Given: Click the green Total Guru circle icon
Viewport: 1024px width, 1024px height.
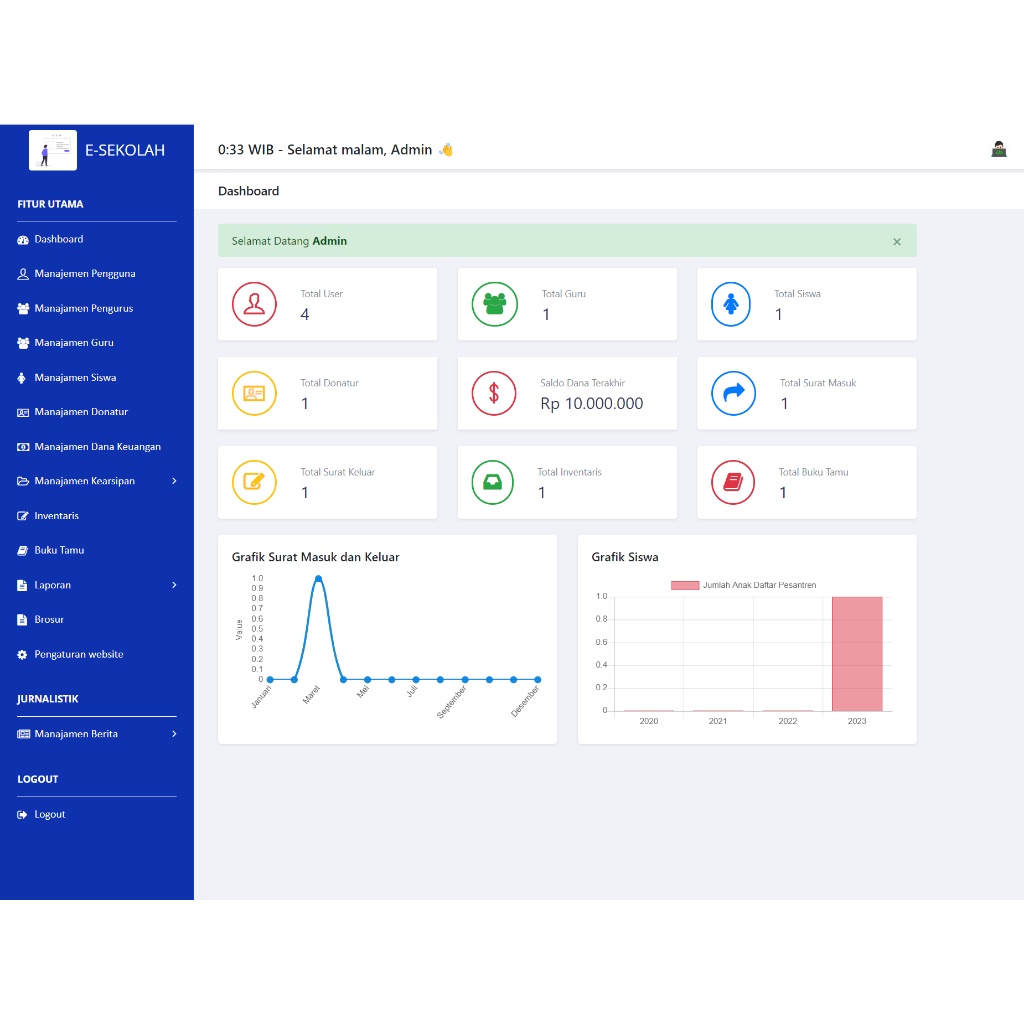Looking at the screenshot, I should 494,304.
